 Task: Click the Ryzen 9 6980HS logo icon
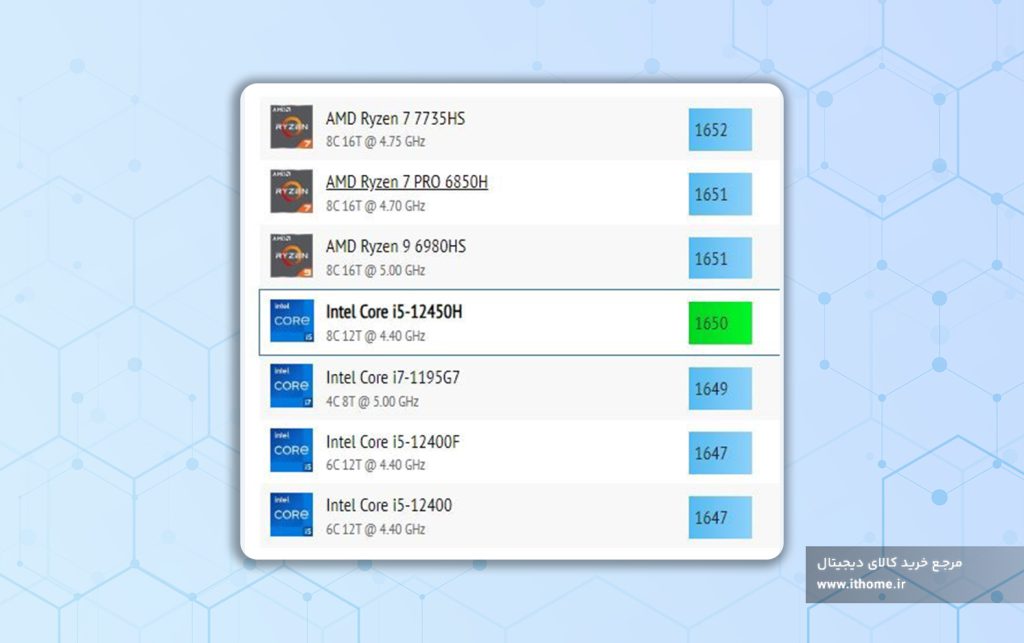coord(291,256)
